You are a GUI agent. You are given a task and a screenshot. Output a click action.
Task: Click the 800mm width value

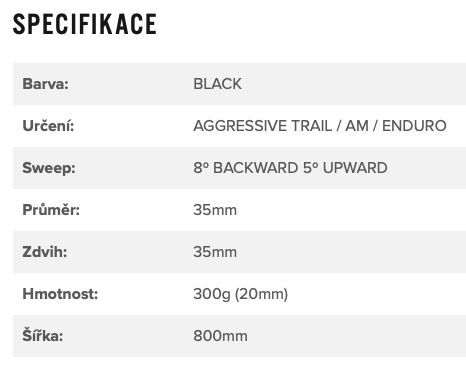[220, 336]
